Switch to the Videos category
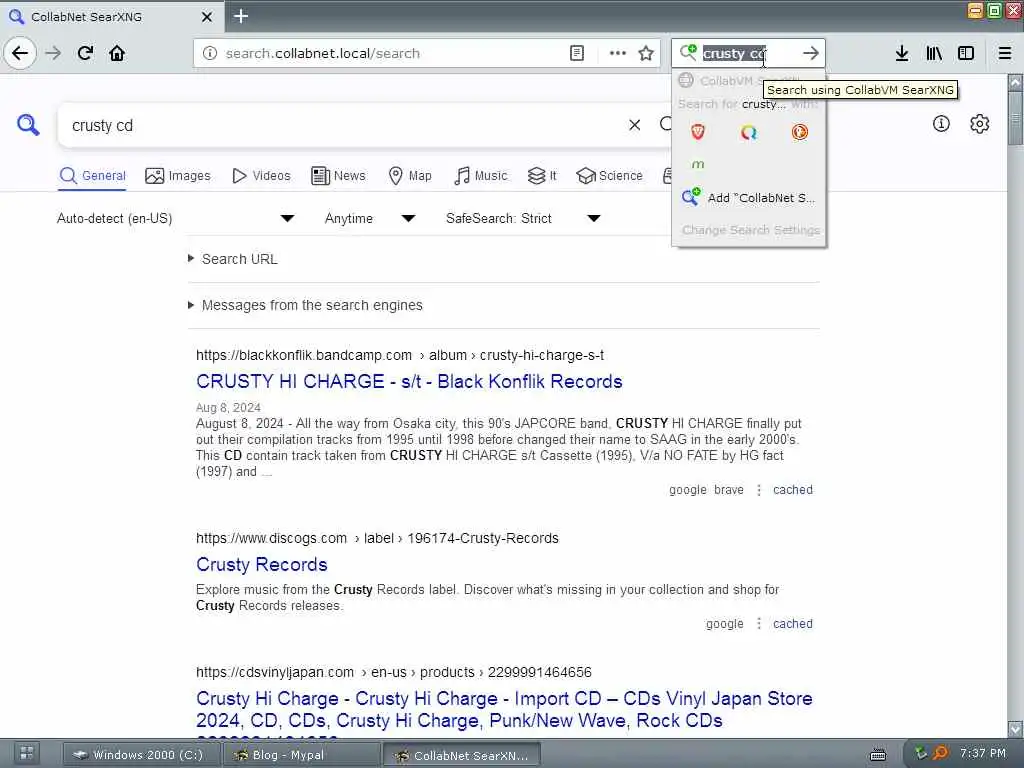This screenshot has width=1024, height=768. 261,176
